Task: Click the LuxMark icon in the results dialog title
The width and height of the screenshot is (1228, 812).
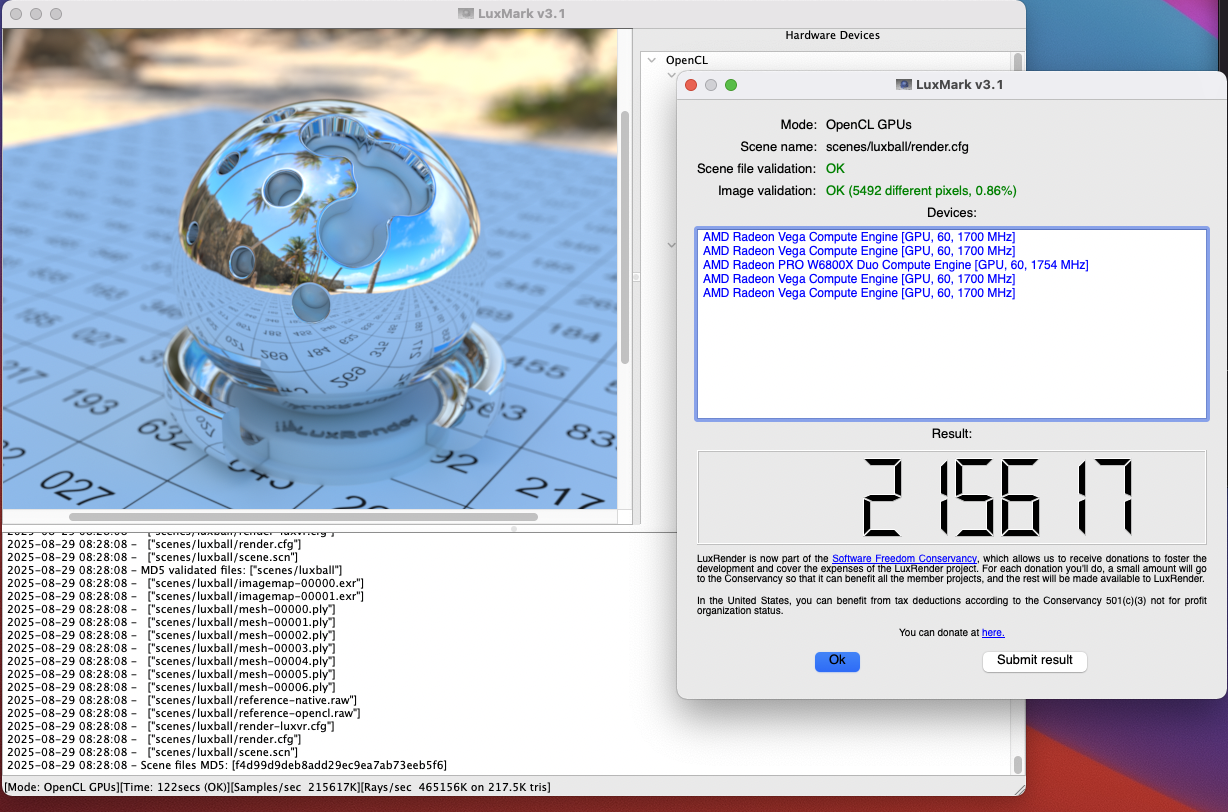Action: (x=903, y=85)
